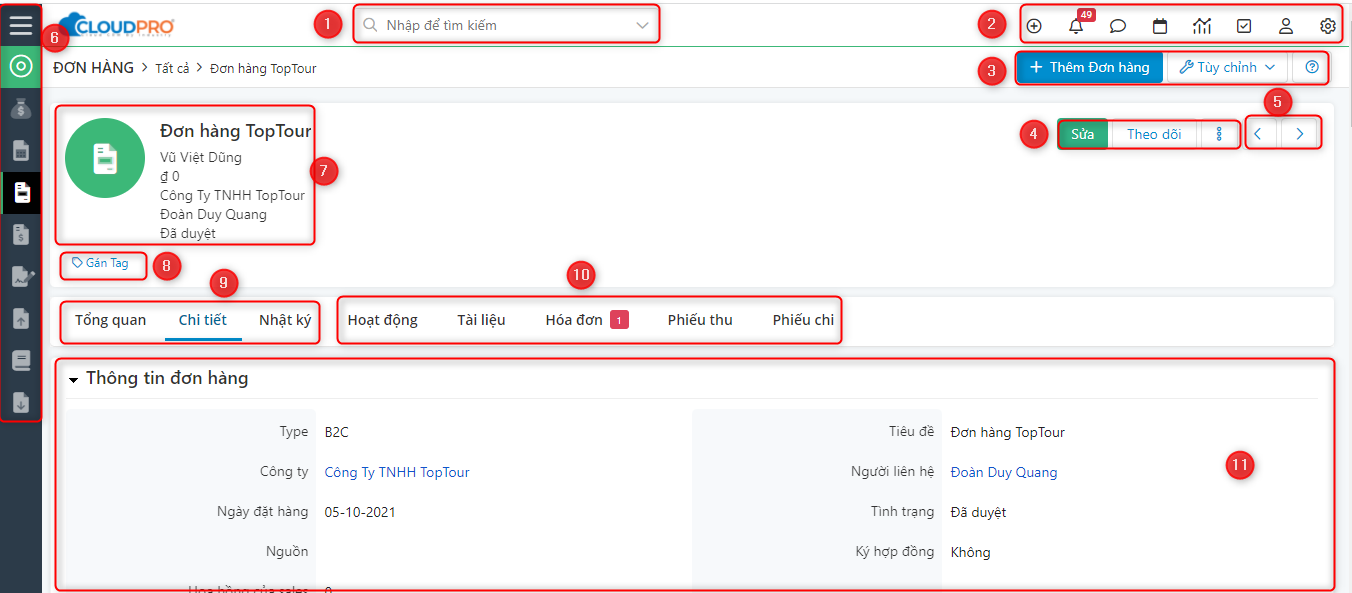Click the Theo dõi follow button

click(x=1154, y=134)
